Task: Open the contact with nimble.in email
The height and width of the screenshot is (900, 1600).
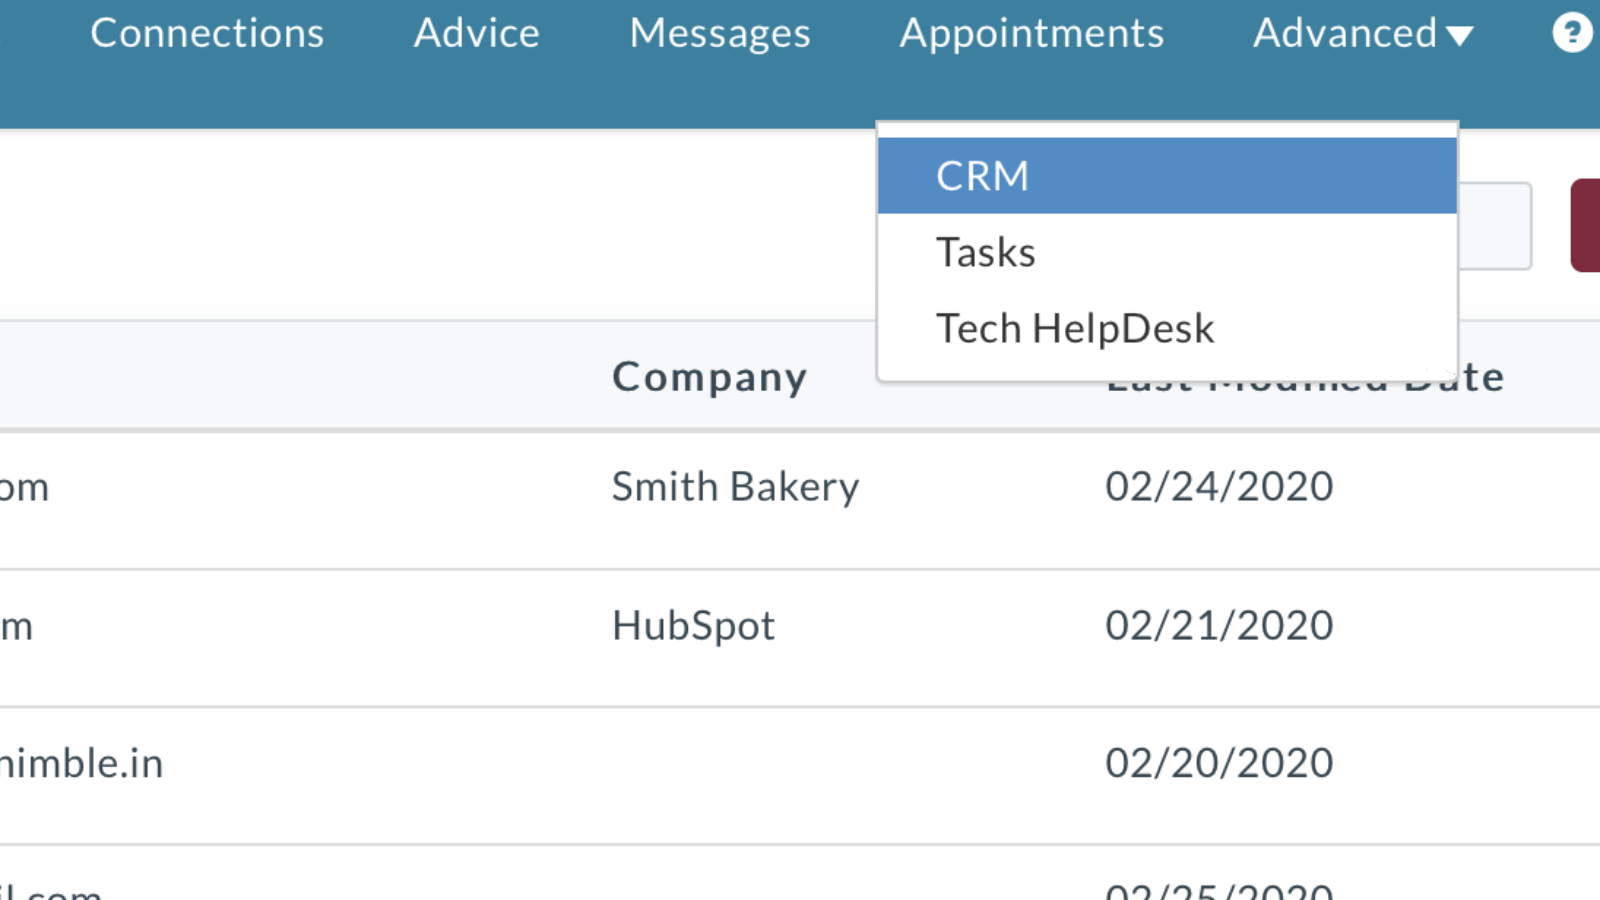Action: (82, 764)
